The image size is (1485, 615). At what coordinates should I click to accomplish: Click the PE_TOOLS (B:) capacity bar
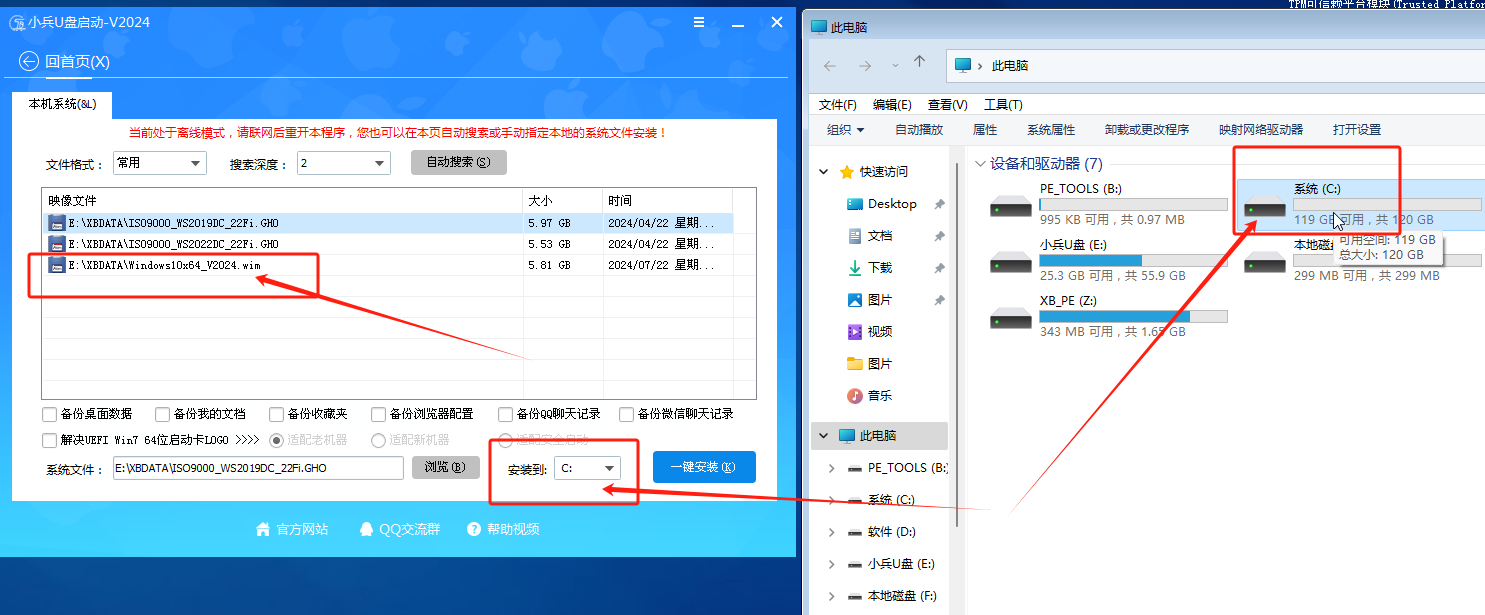pos(1133,204)
